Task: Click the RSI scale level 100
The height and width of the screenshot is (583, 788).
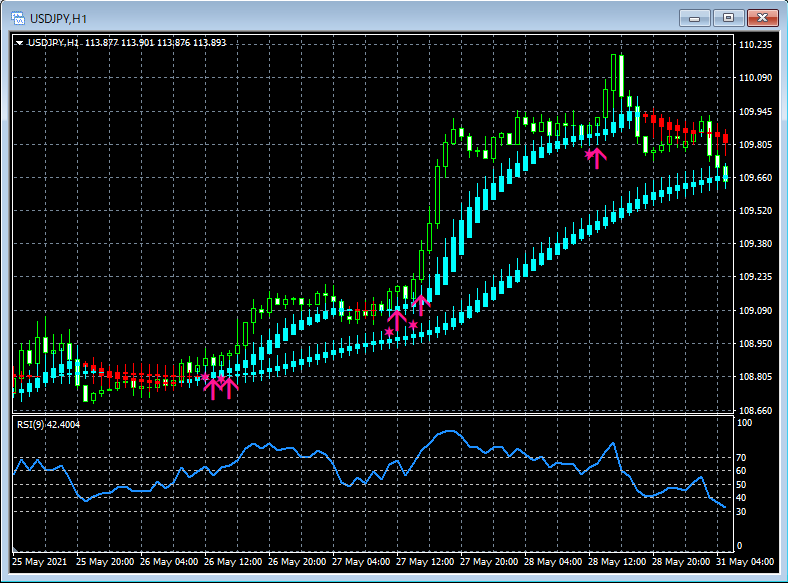Action: [x=745, y=423]
